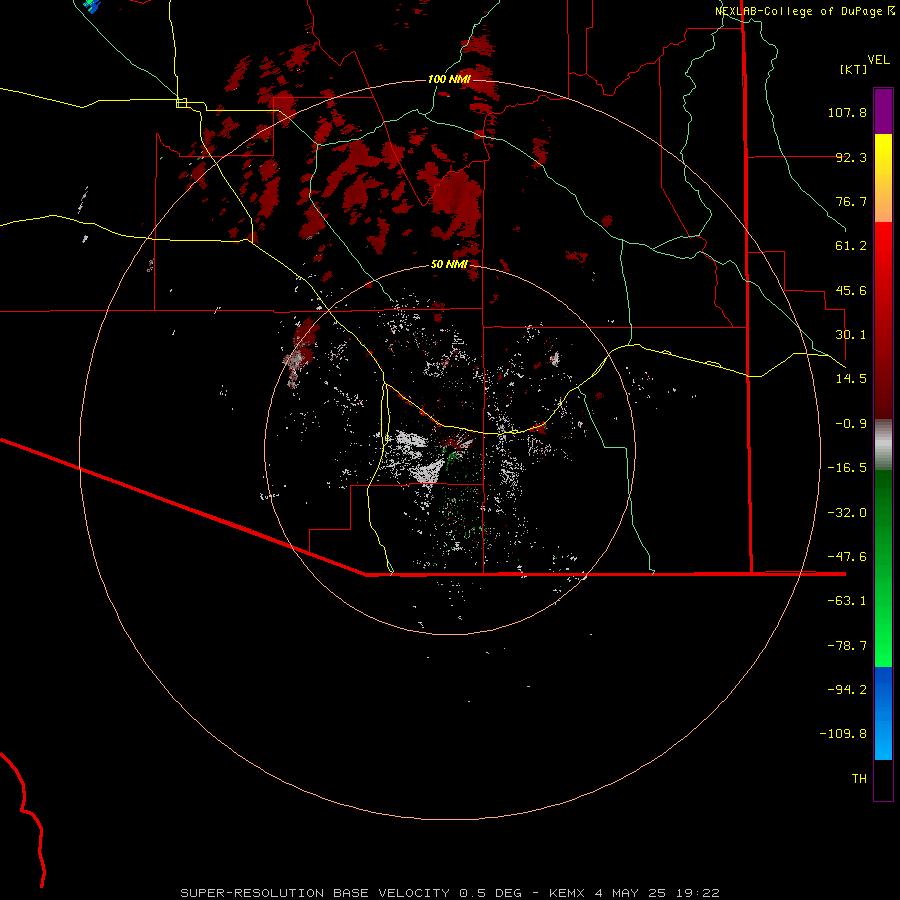This screenshot has height=900, width=900.
Task: Select the 107.8 velocity scale value
Action: (x=847, y=112)
